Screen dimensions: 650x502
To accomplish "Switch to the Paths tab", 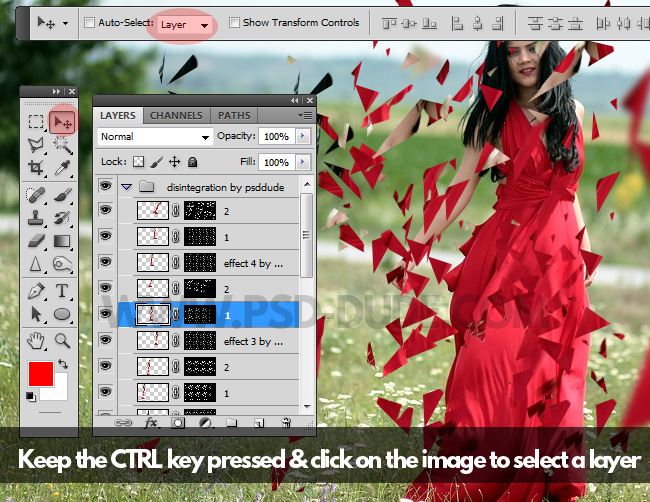I will point(234,115).
